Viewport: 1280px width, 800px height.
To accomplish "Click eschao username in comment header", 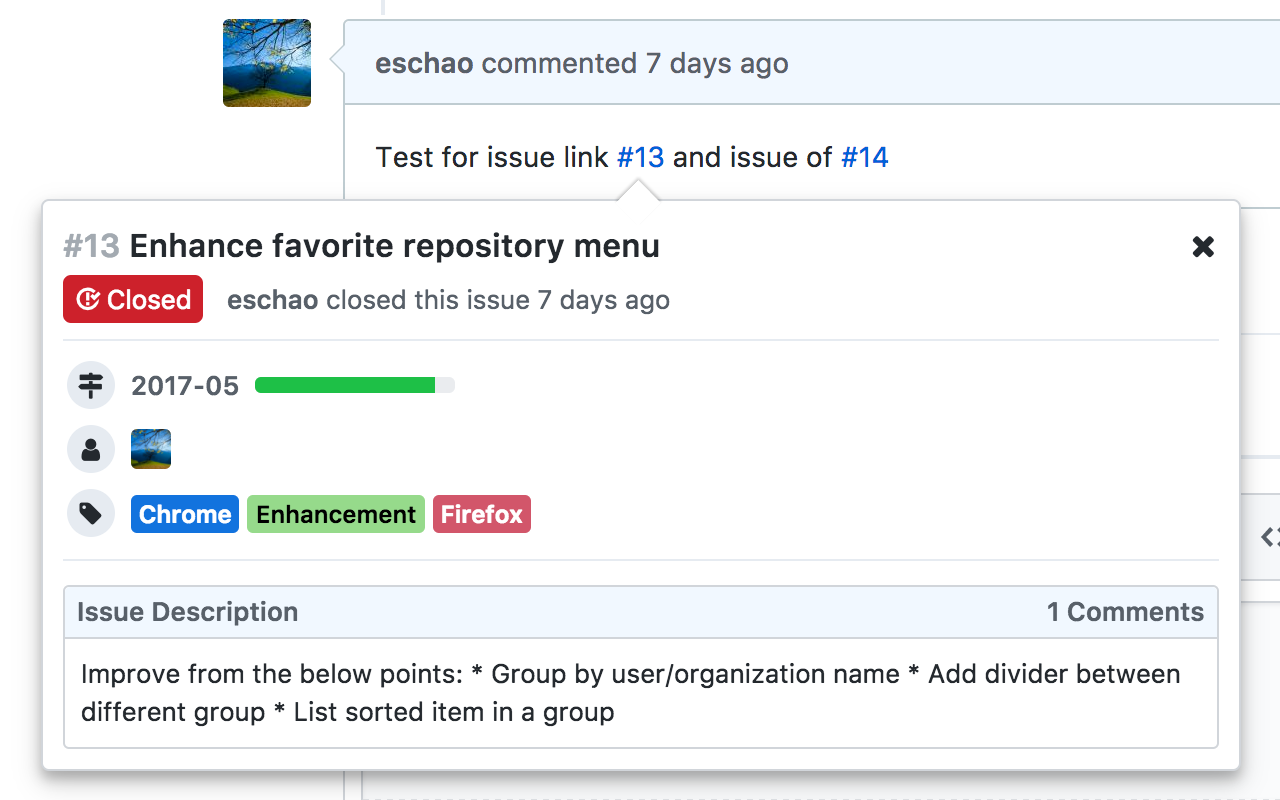I will click(425, 64).
